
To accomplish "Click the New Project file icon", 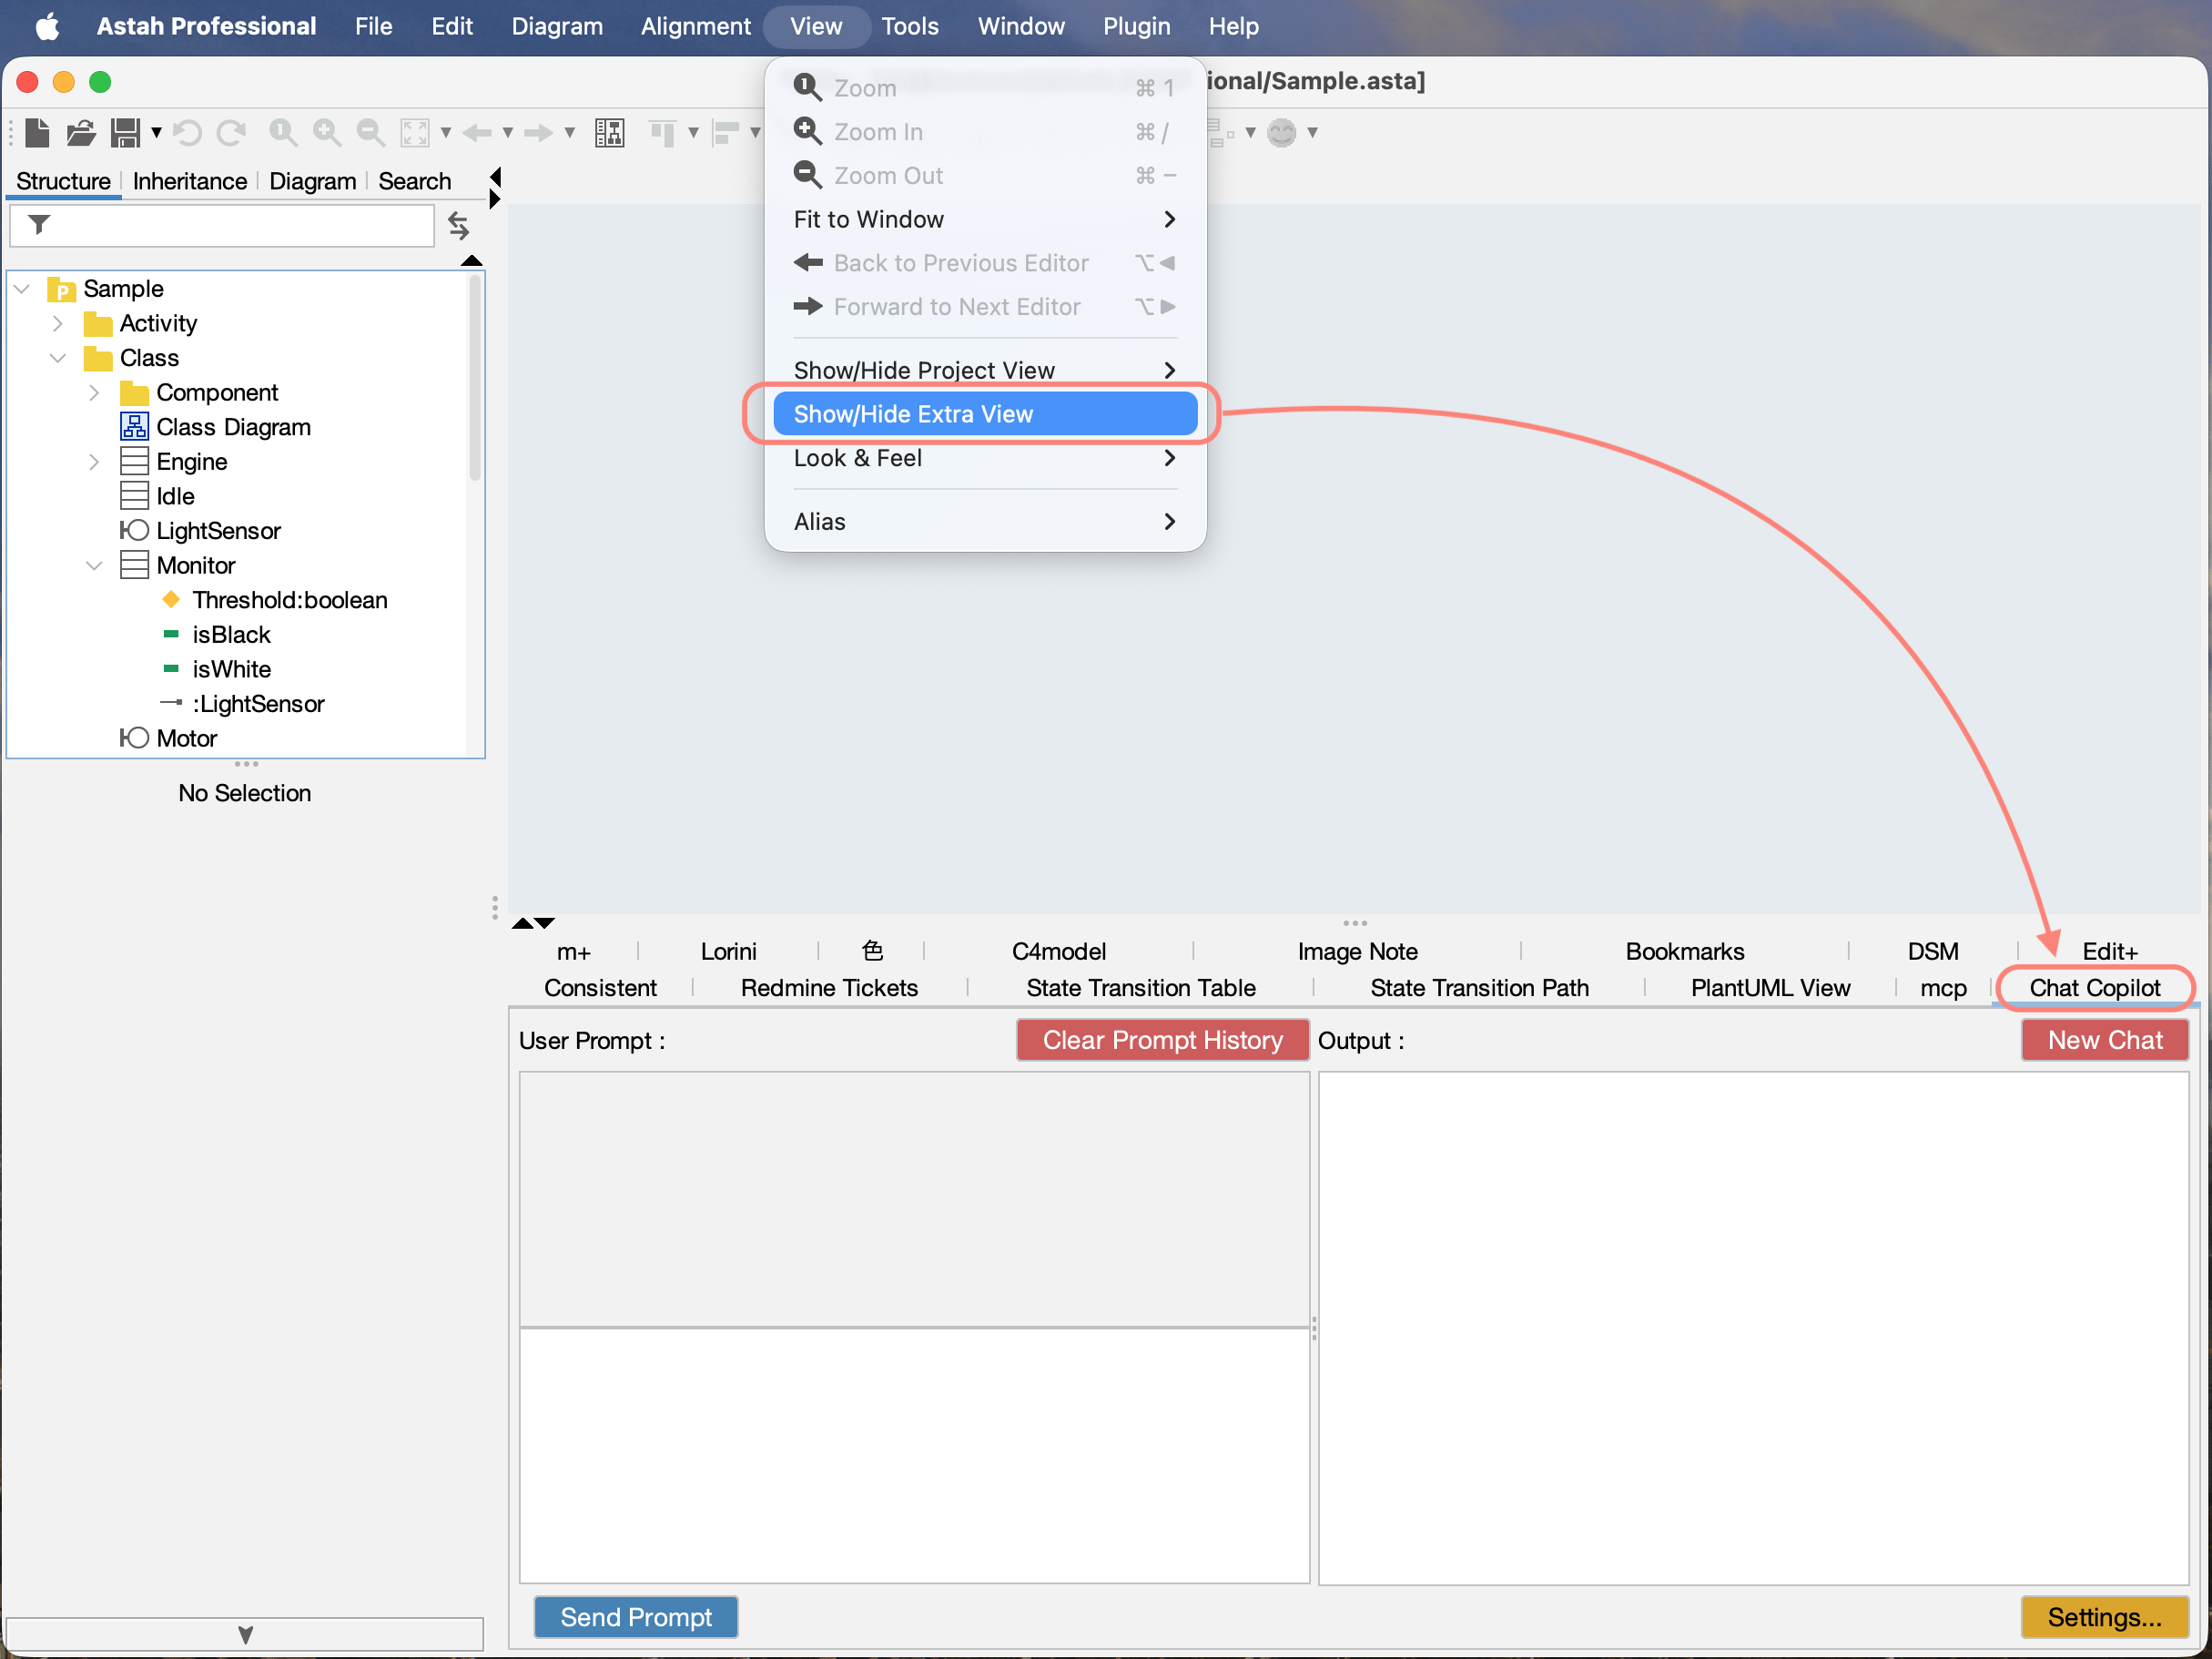I will coord(38,132).
